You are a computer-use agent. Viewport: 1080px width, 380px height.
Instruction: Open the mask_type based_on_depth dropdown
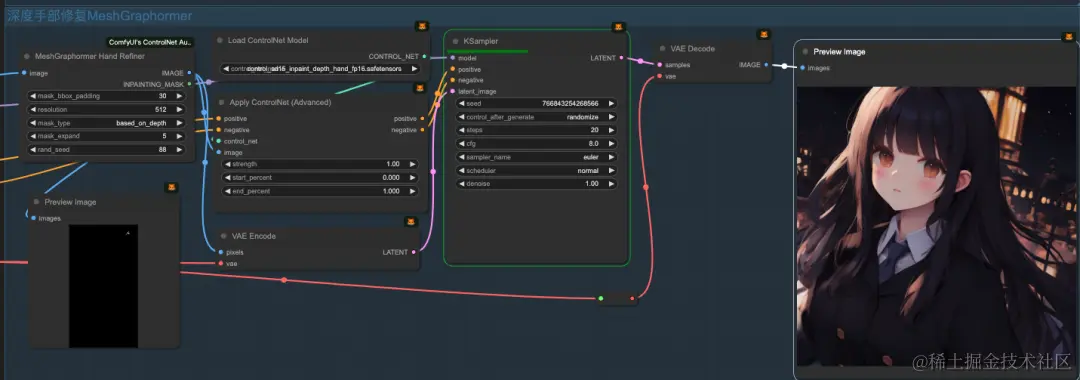click(107, 123)
